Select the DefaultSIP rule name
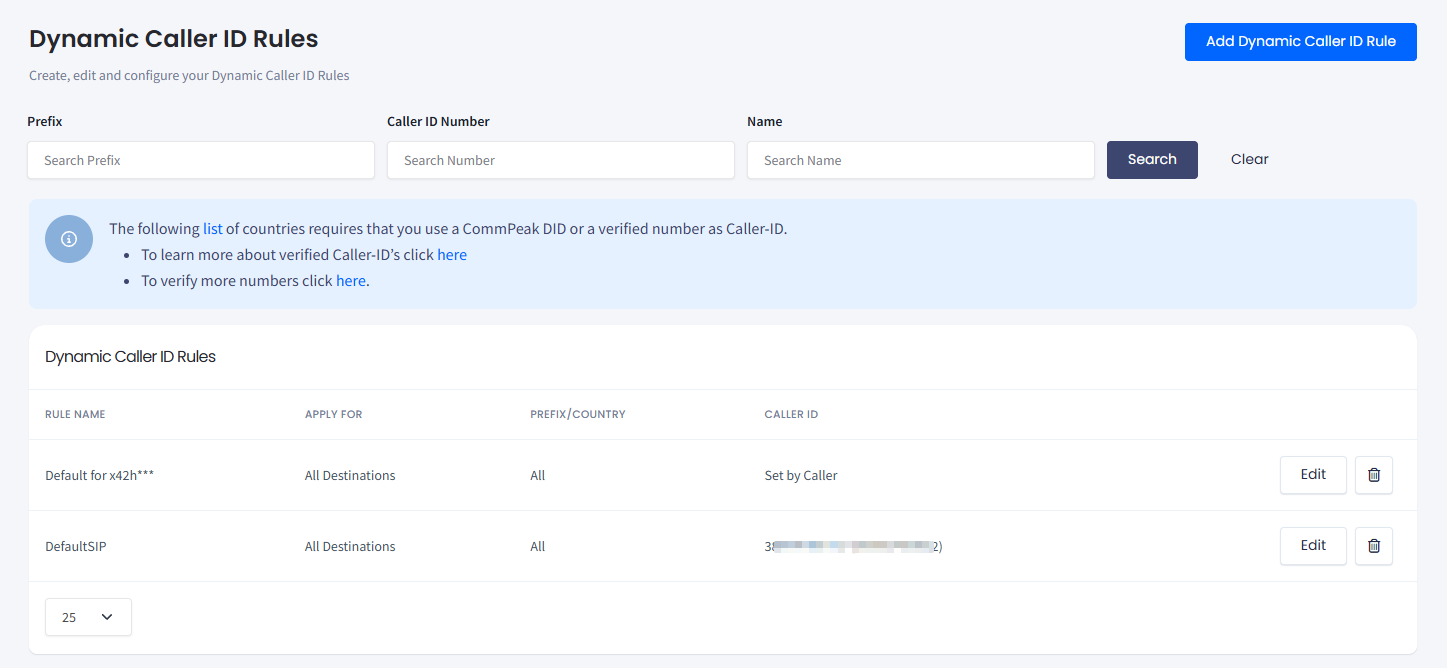 [76, 547]
